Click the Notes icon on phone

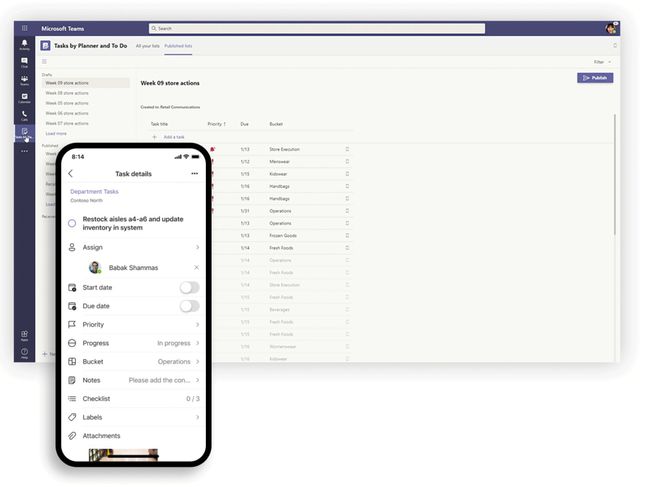tap(72, 380)
